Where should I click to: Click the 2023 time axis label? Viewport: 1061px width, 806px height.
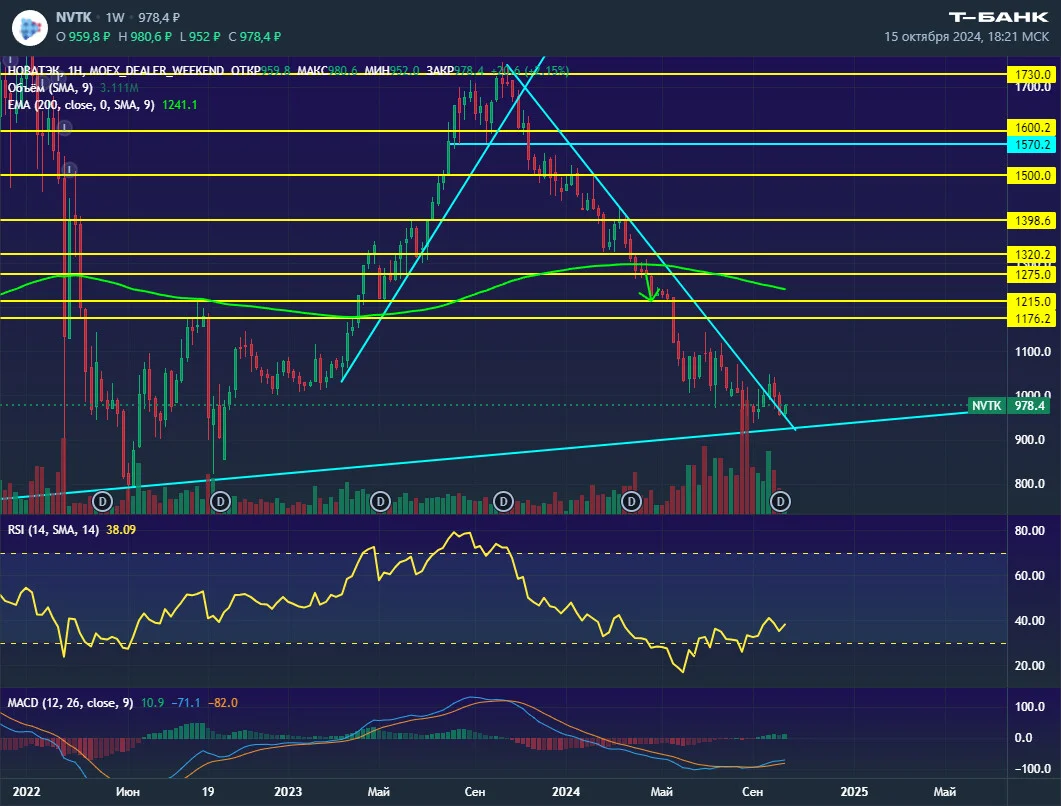(x=288, y=792)
